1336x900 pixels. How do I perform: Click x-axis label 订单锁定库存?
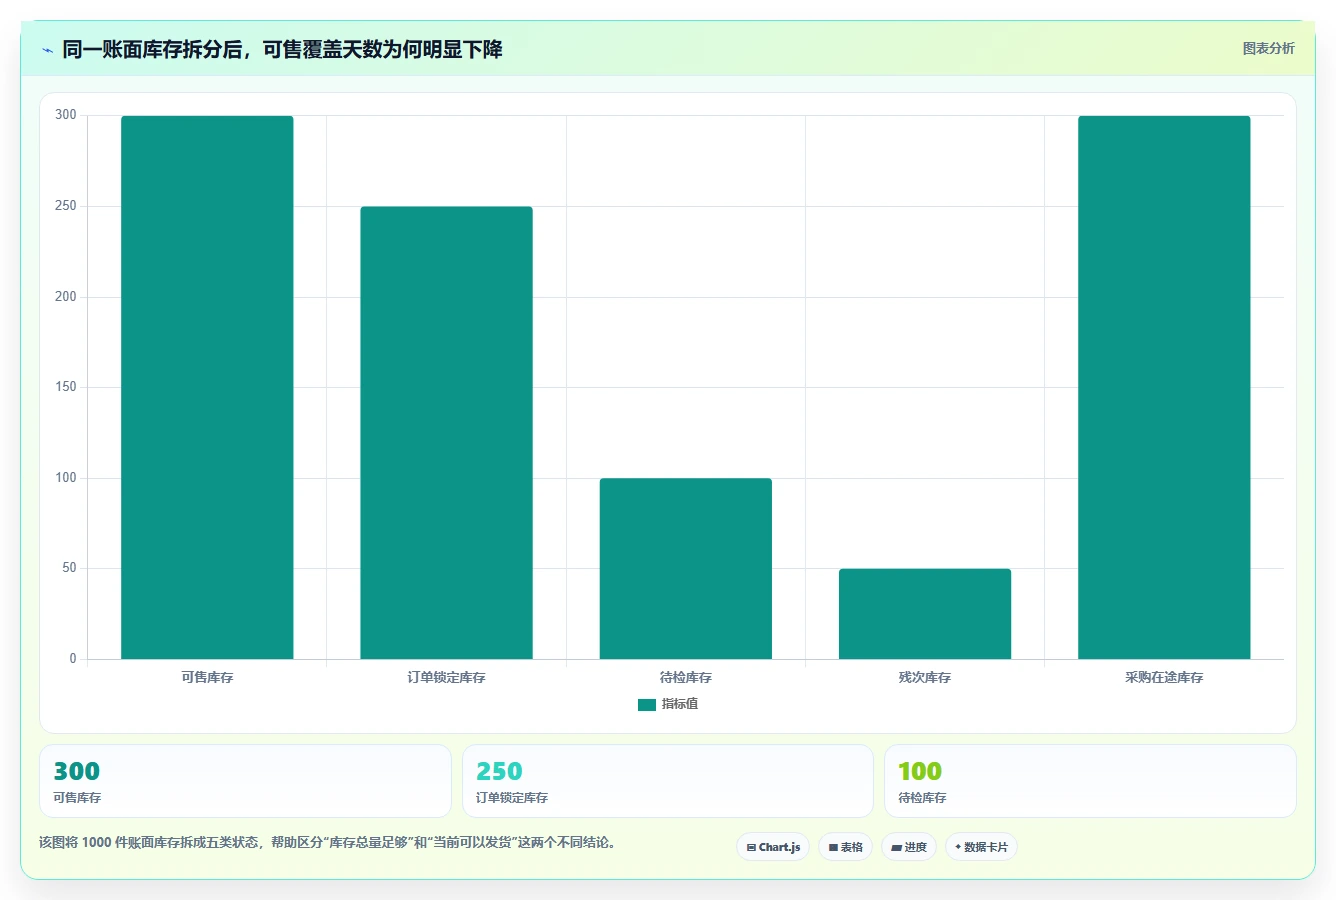pos(446,678)
